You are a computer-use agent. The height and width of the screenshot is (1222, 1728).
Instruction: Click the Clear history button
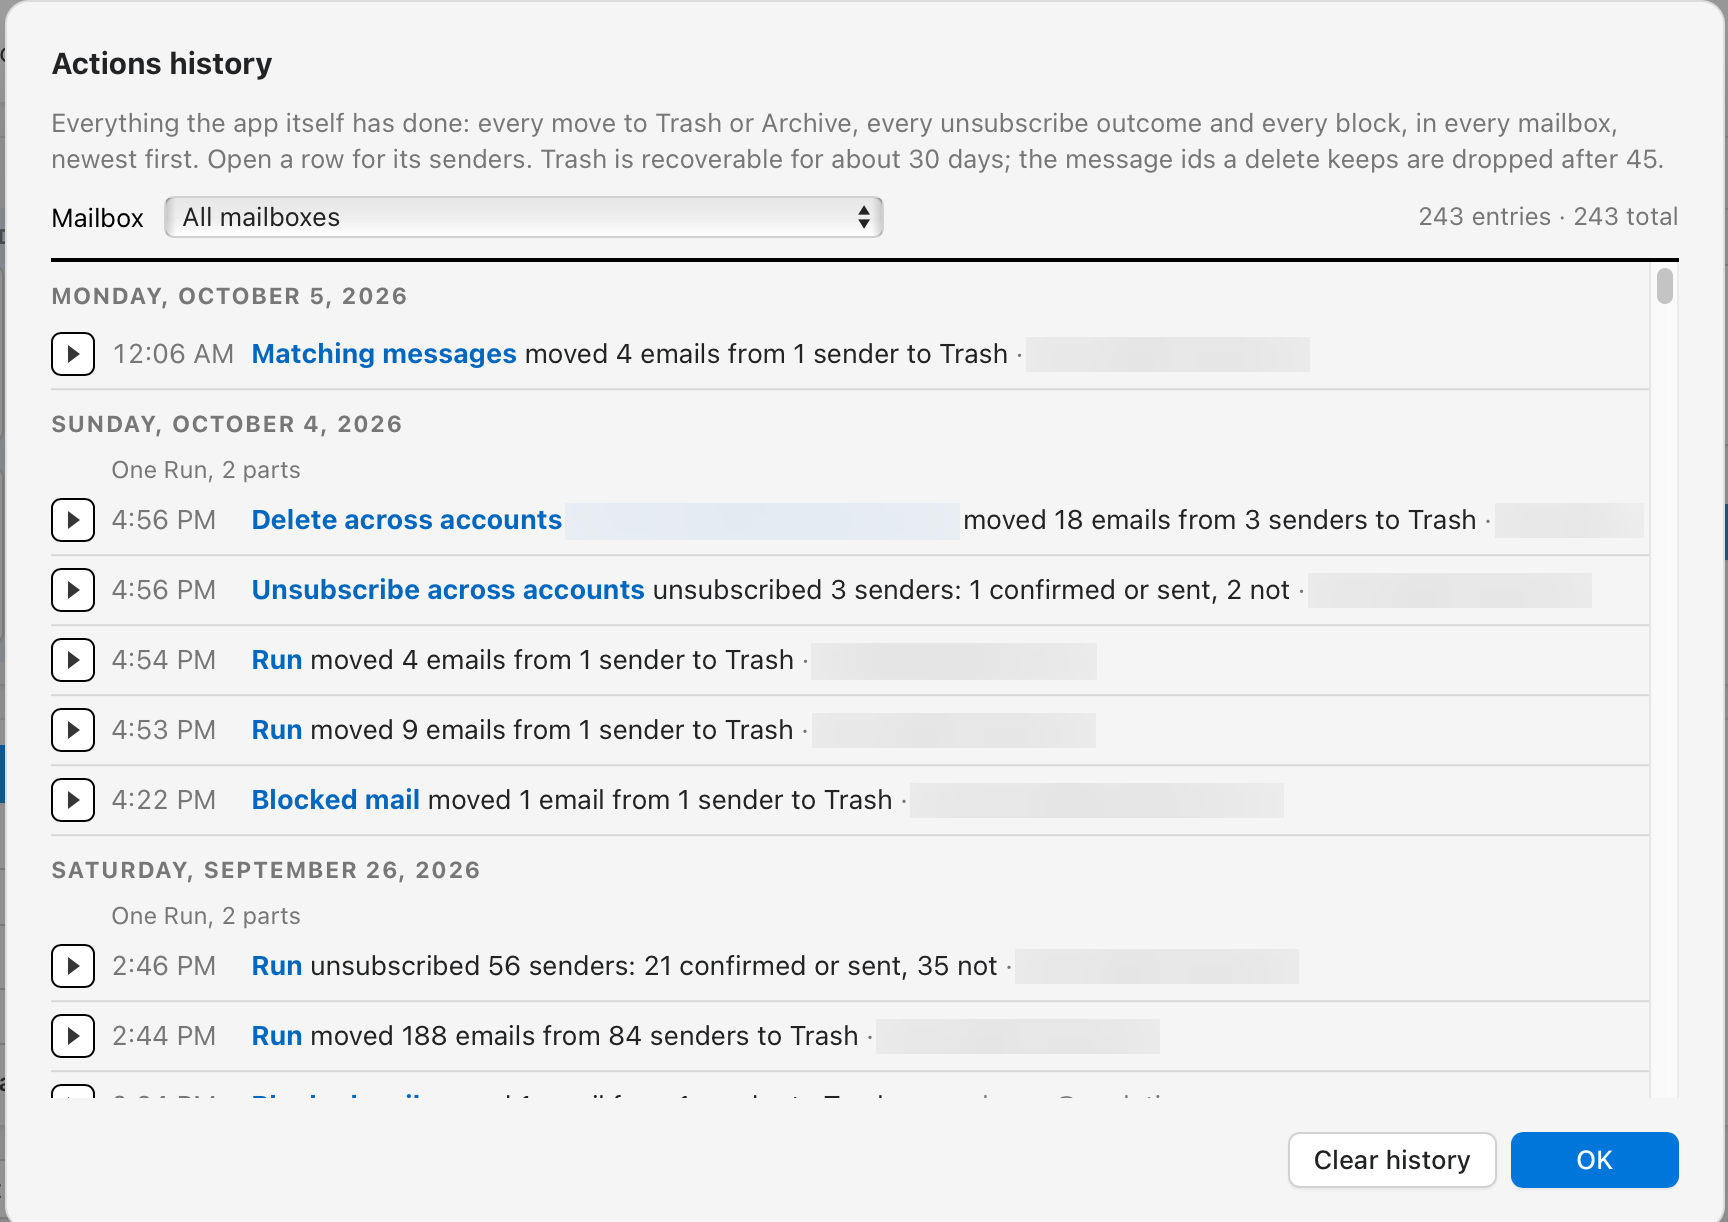point(1392,1160)
